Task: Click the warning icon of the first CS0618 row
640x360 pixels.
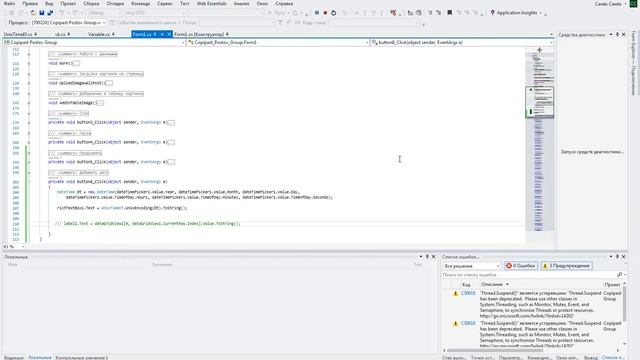Action: pyautogui.click(x=456, y=293)
